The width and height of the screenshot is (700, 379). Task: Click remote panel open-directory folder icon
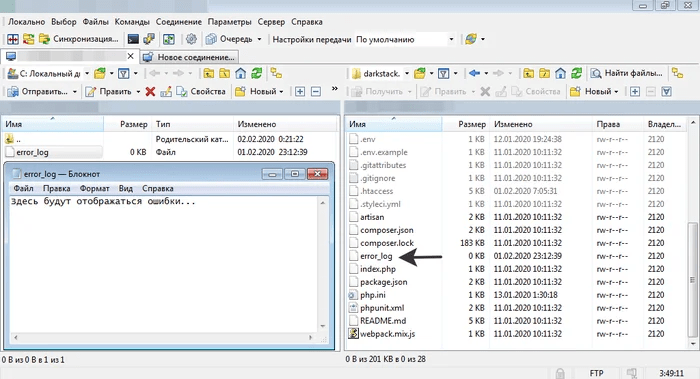pos(420,74)
